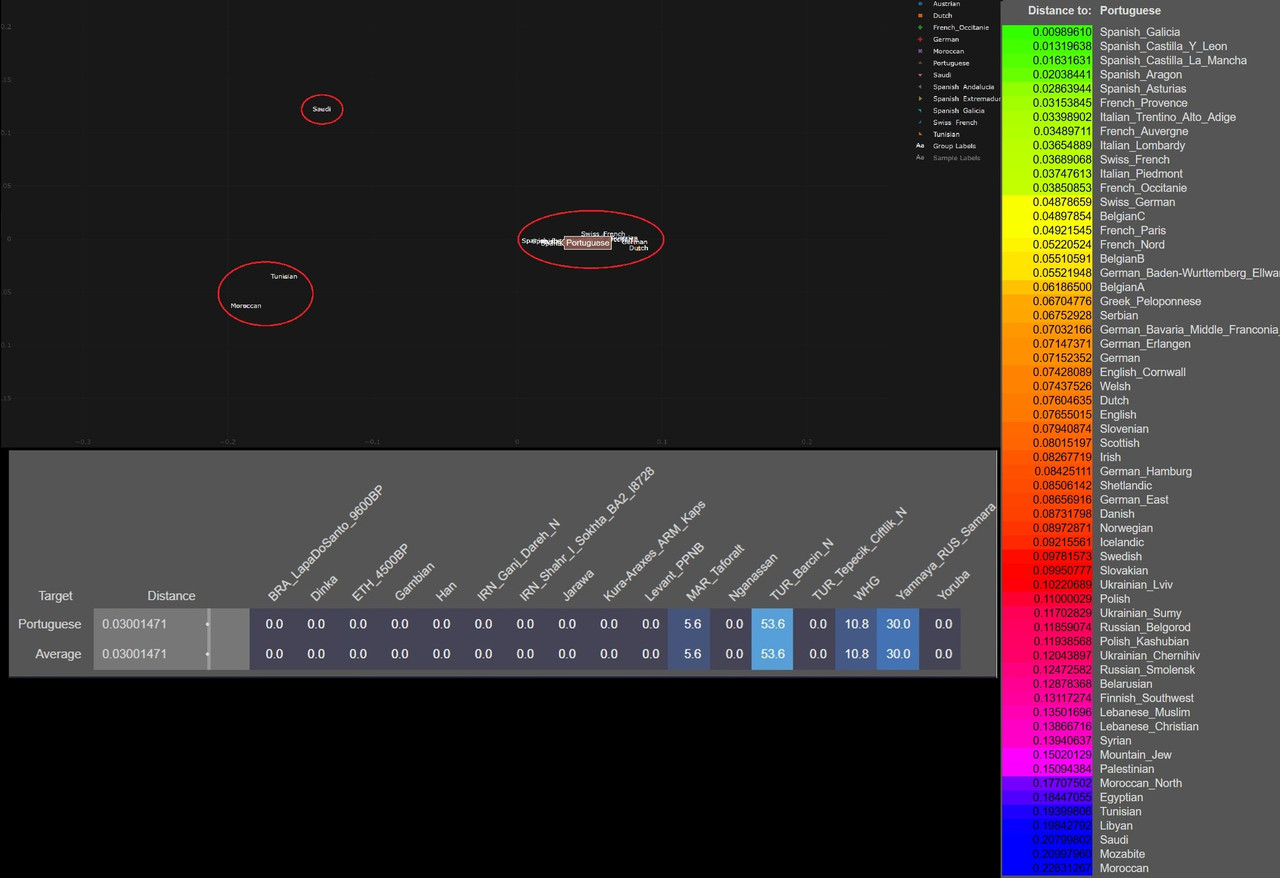
Task: Click the orange square icon next to Dutch
Action: tap(920, 15)
